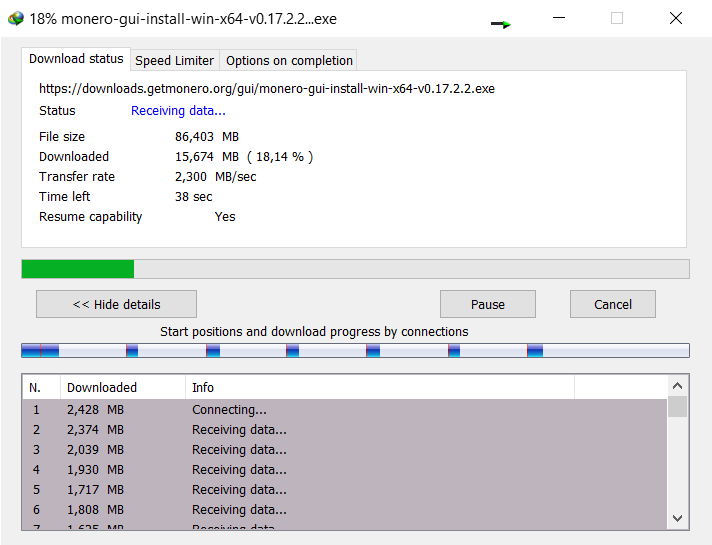The height and width of the screenshot is (545, 712).
Task: Cancel the monero download
Action: click(613, 304)
